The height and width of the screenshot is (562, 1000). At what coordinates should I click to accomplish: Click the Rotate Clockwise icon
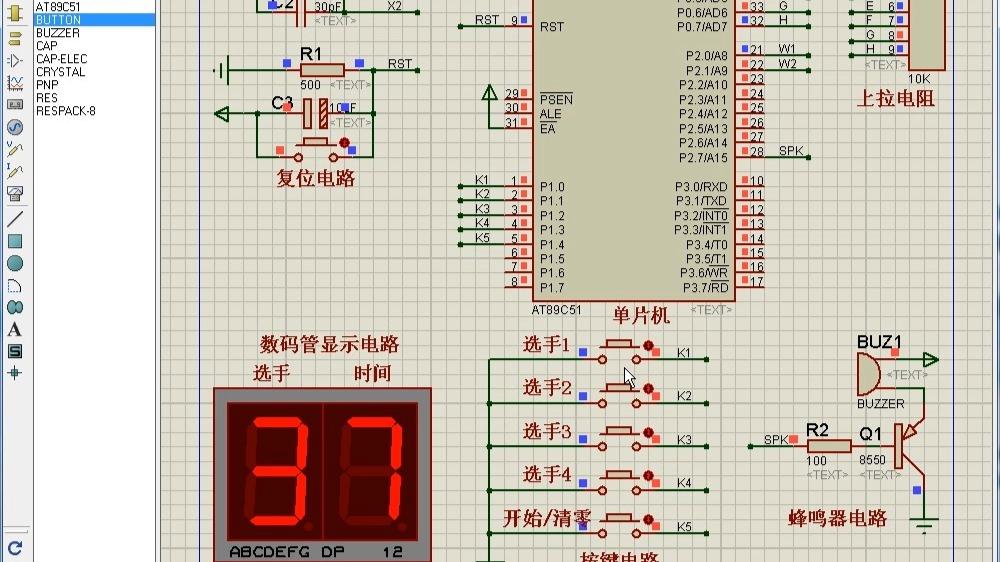tap(15, 547)
